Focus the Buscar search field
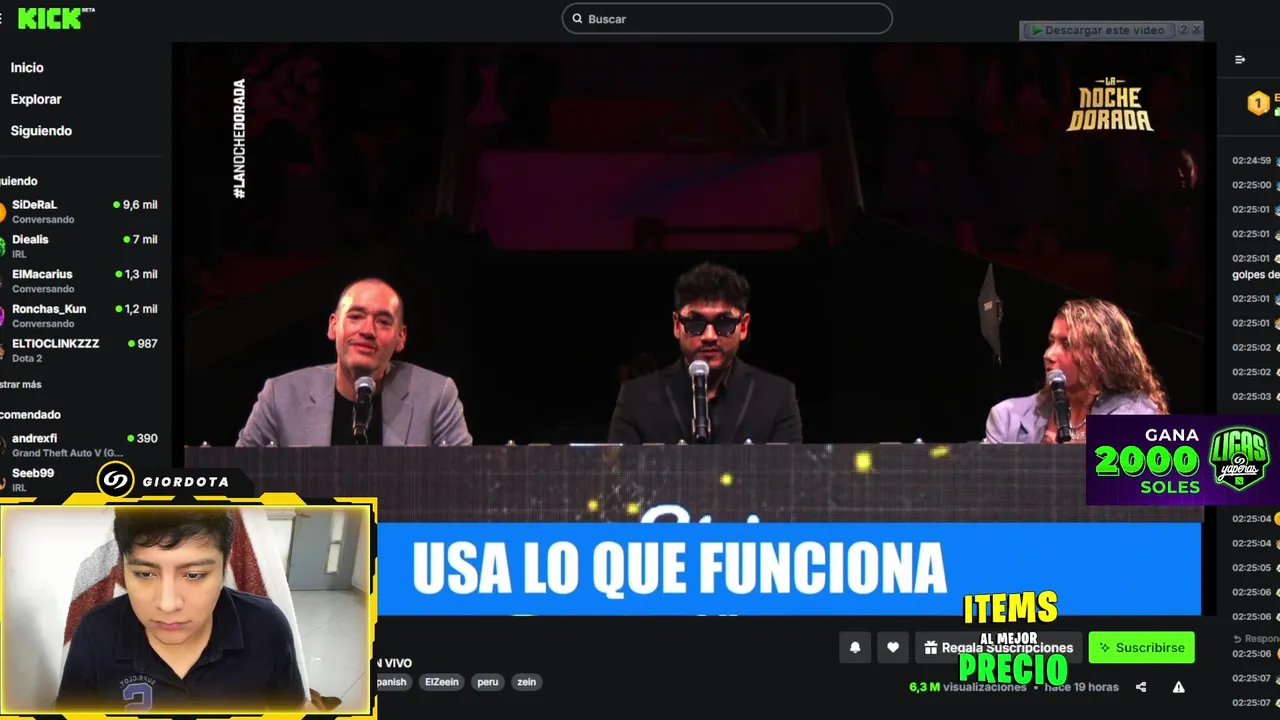 [x=727, y=18]
